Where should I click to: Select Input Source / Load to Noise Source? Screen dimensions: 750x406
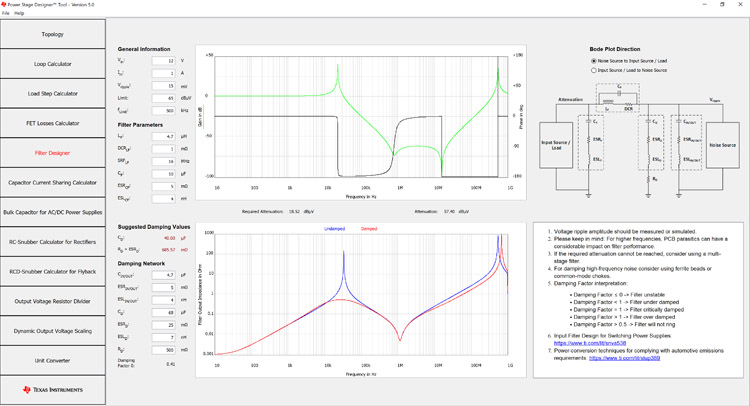coord(629,70)
